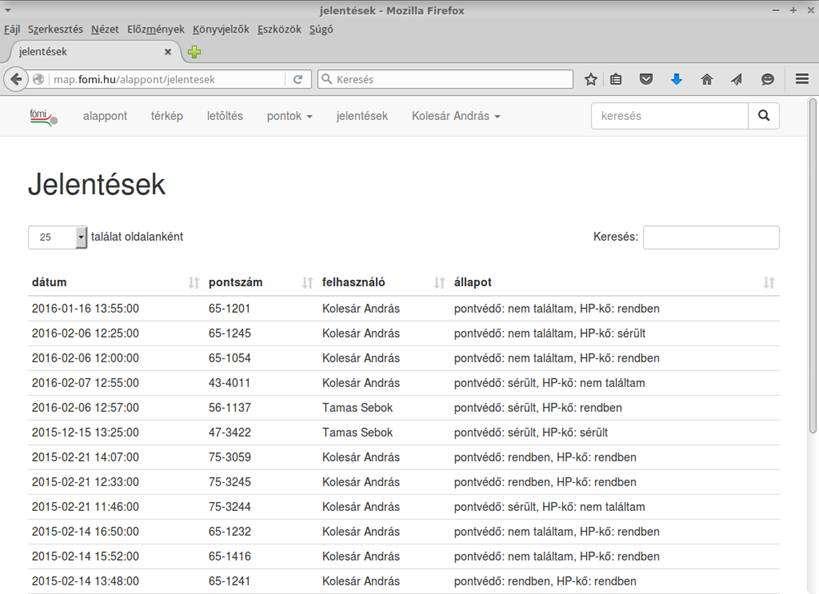The image size is (819, 594).
Task: Sort by felhasználó column sort icon
Action: point(439,283)
